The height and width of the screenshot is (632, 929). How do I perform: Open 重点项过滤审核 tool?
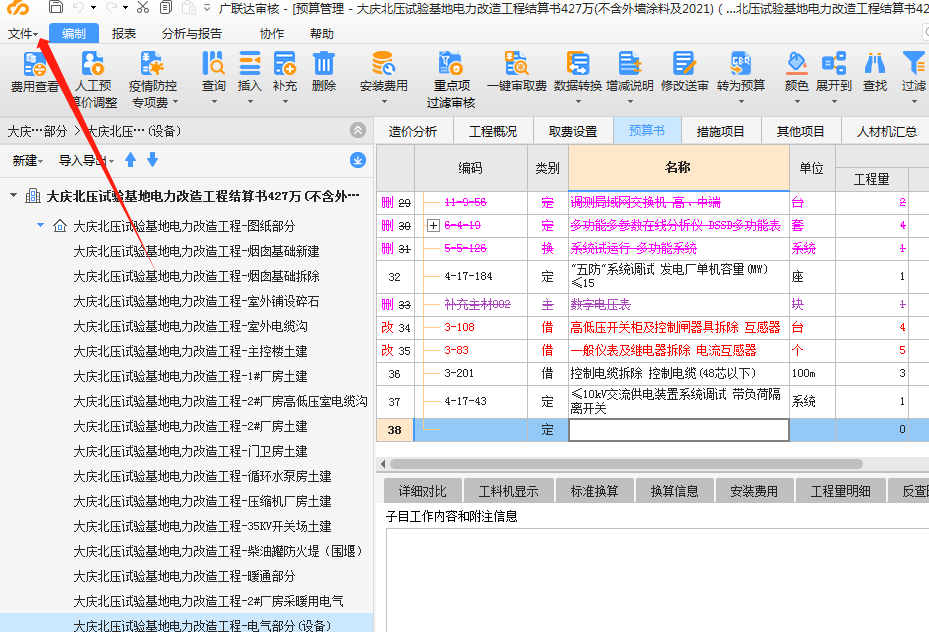pyautogui.click(x=451, y=80)
